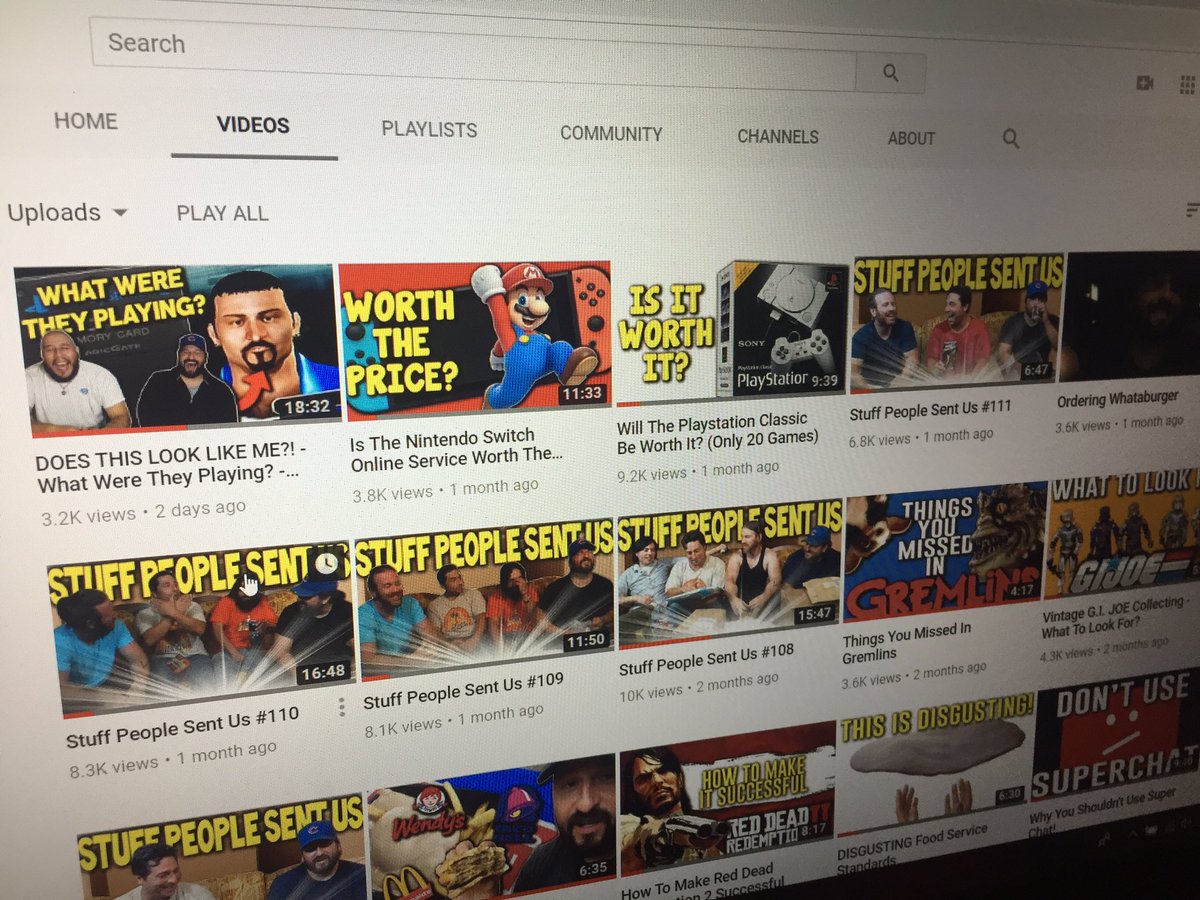Click Watch Later clock on Stuff People Sent Us #110

click(x=326, y=565)
